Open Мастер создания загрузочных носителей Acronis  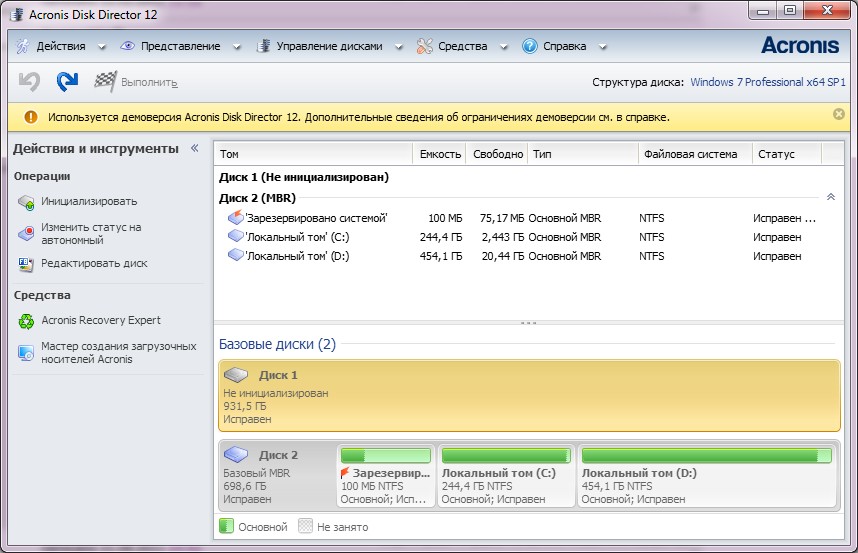tap(119, 353)
